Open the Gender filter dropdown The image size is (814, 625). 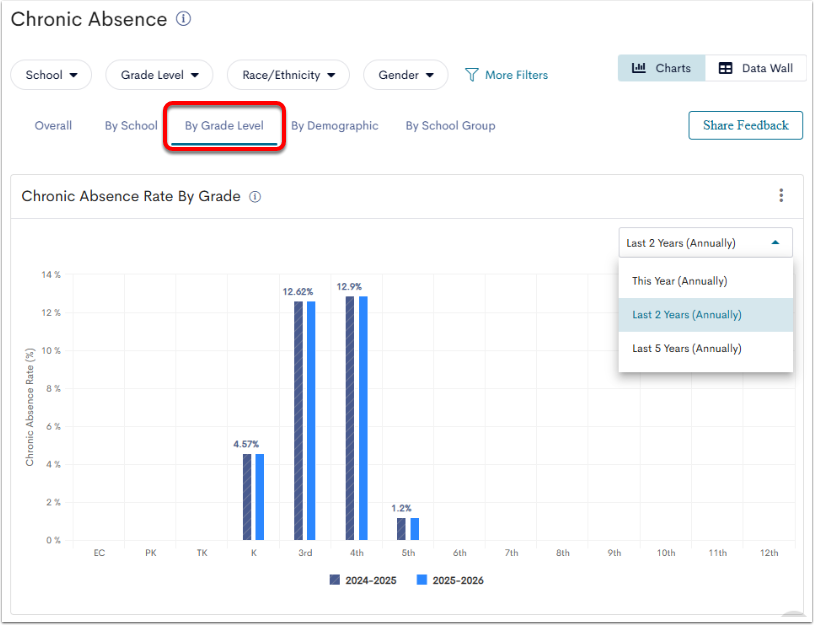click(405, 75)
